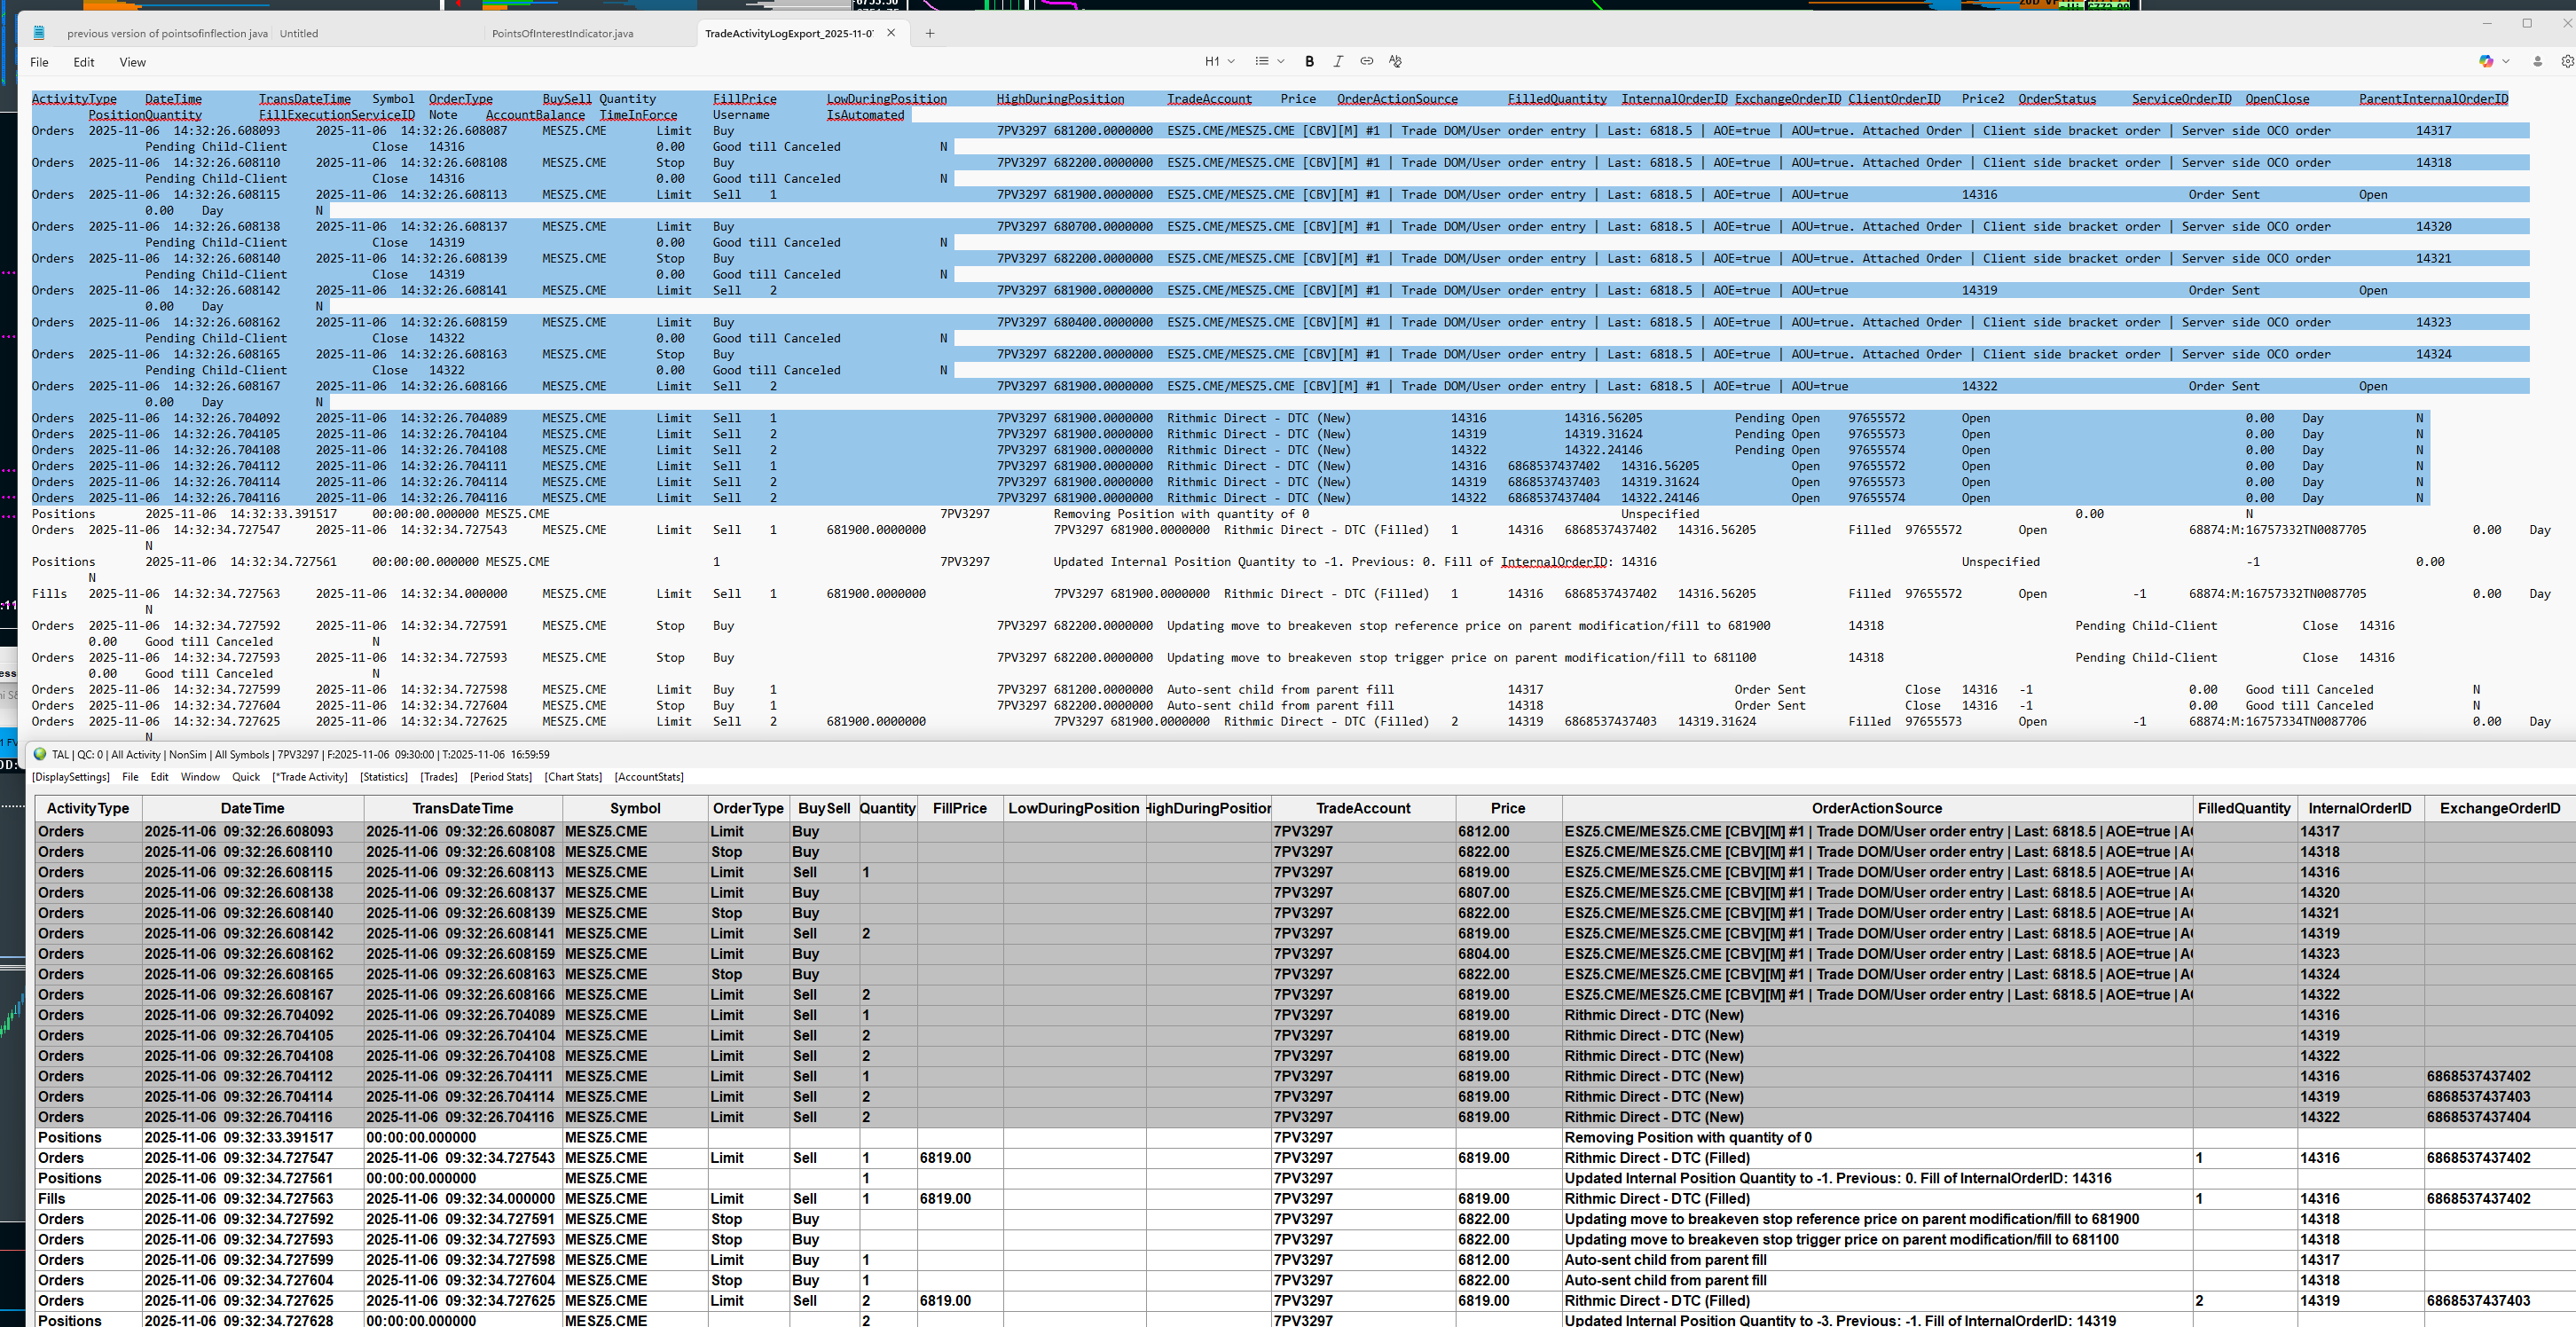
Task: Click the OrderActionSource column header
Action: click(x=1876, y=808)
